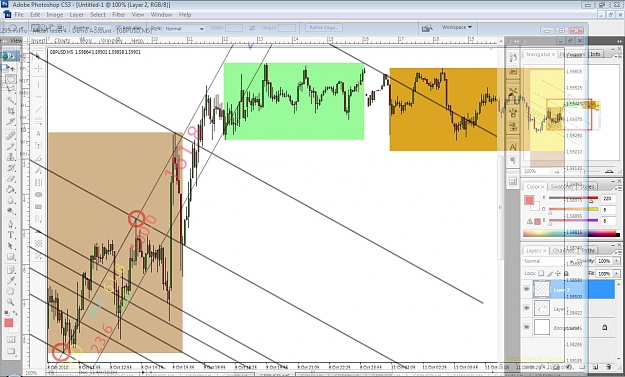Select the Blur tool
This screenshot has height=377, width=625.
[x=10, y=200]
